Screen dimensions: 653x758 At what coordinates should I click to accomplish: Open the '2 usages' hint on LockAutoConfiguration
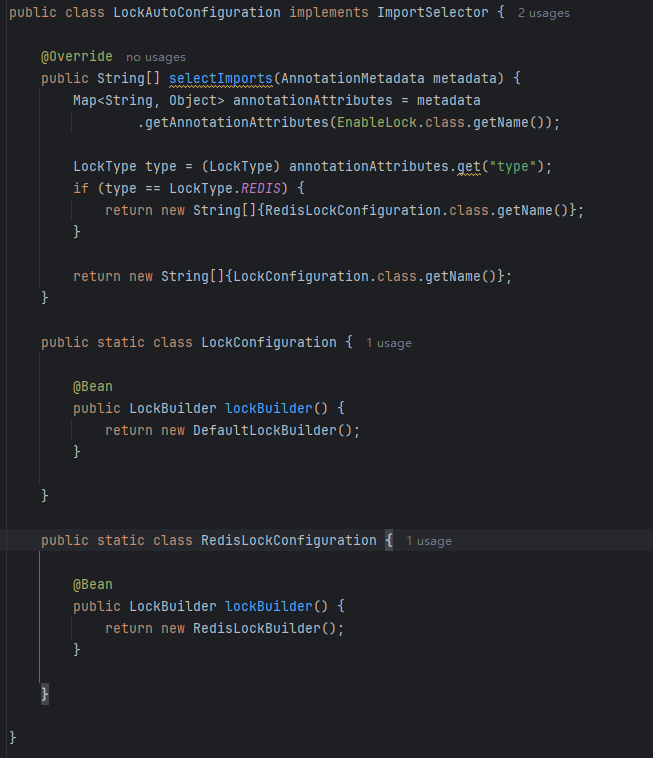click(543, 13)
